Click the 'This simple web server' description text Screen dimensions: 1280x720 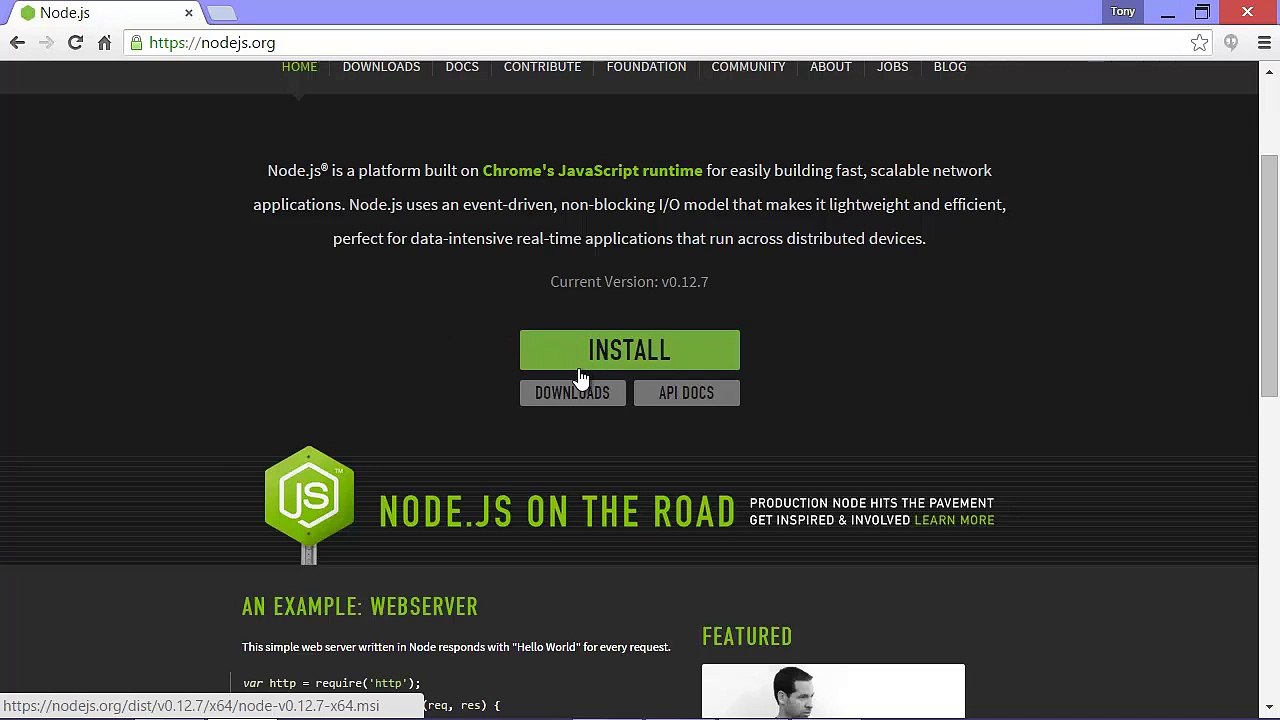coord(456,648)
